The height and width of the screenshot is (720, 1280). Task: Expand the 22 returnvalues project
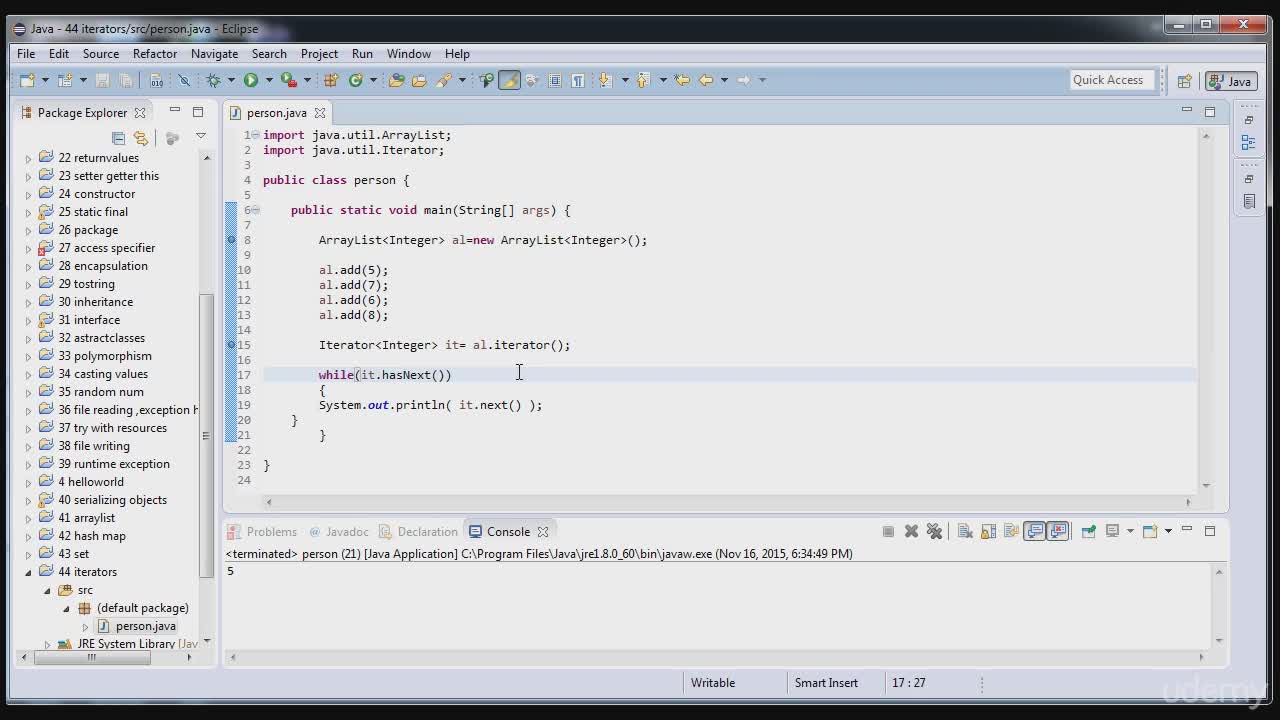(x=29, y=158)
